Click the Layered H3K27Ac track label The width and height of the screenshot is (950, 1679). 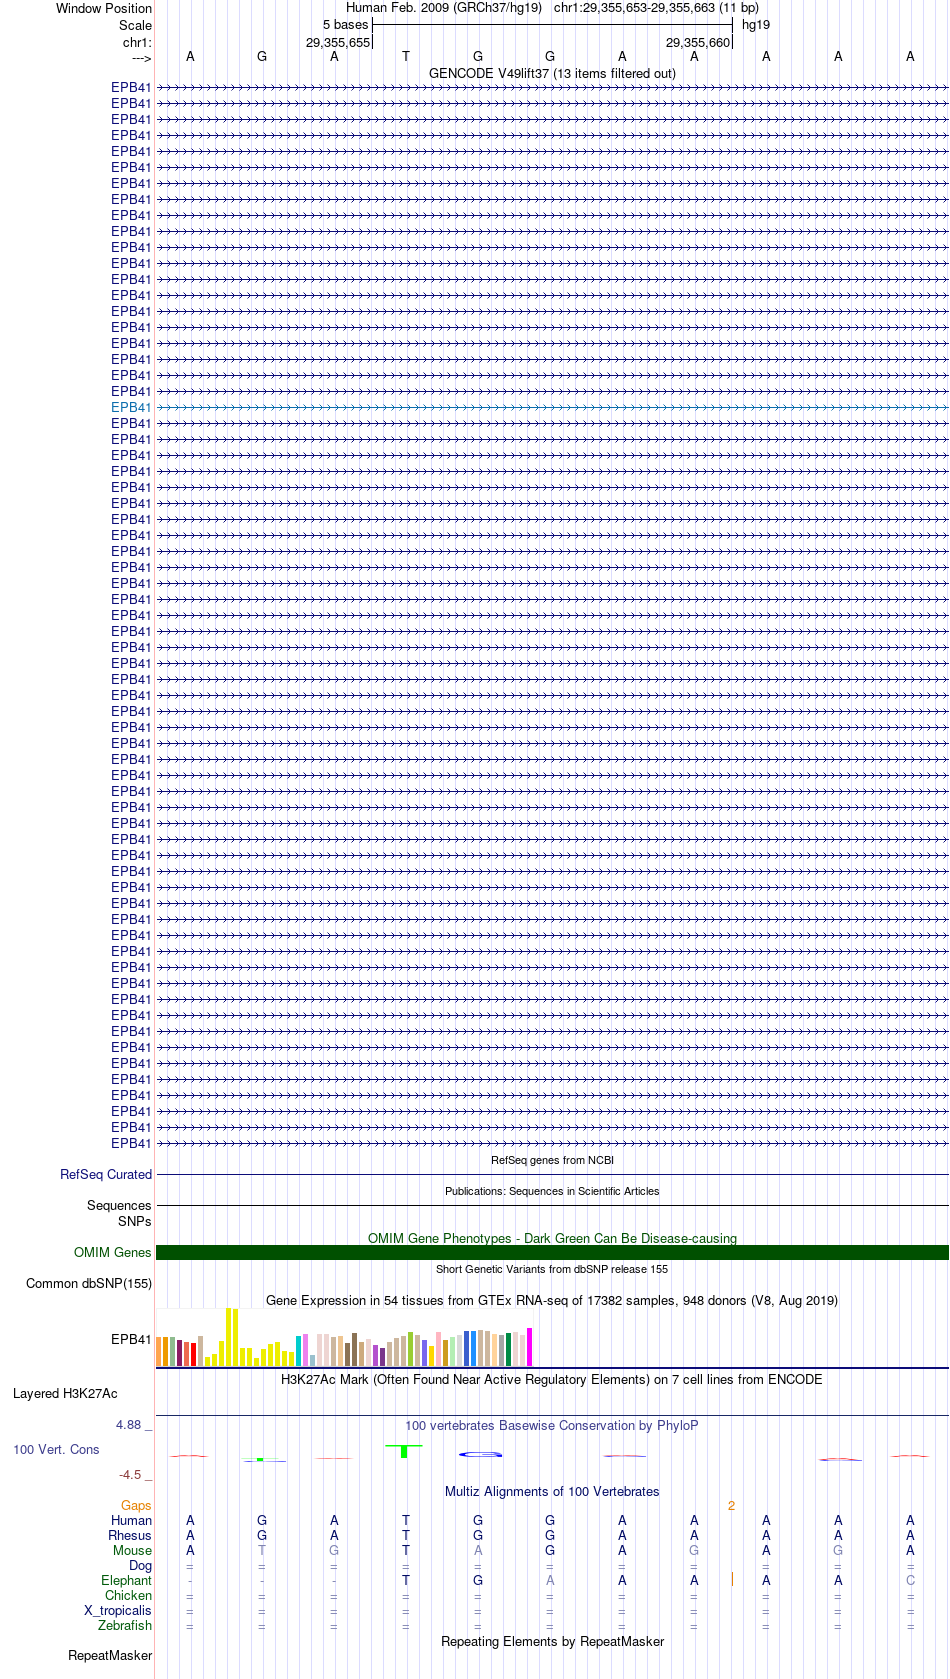pos(65,1393)
